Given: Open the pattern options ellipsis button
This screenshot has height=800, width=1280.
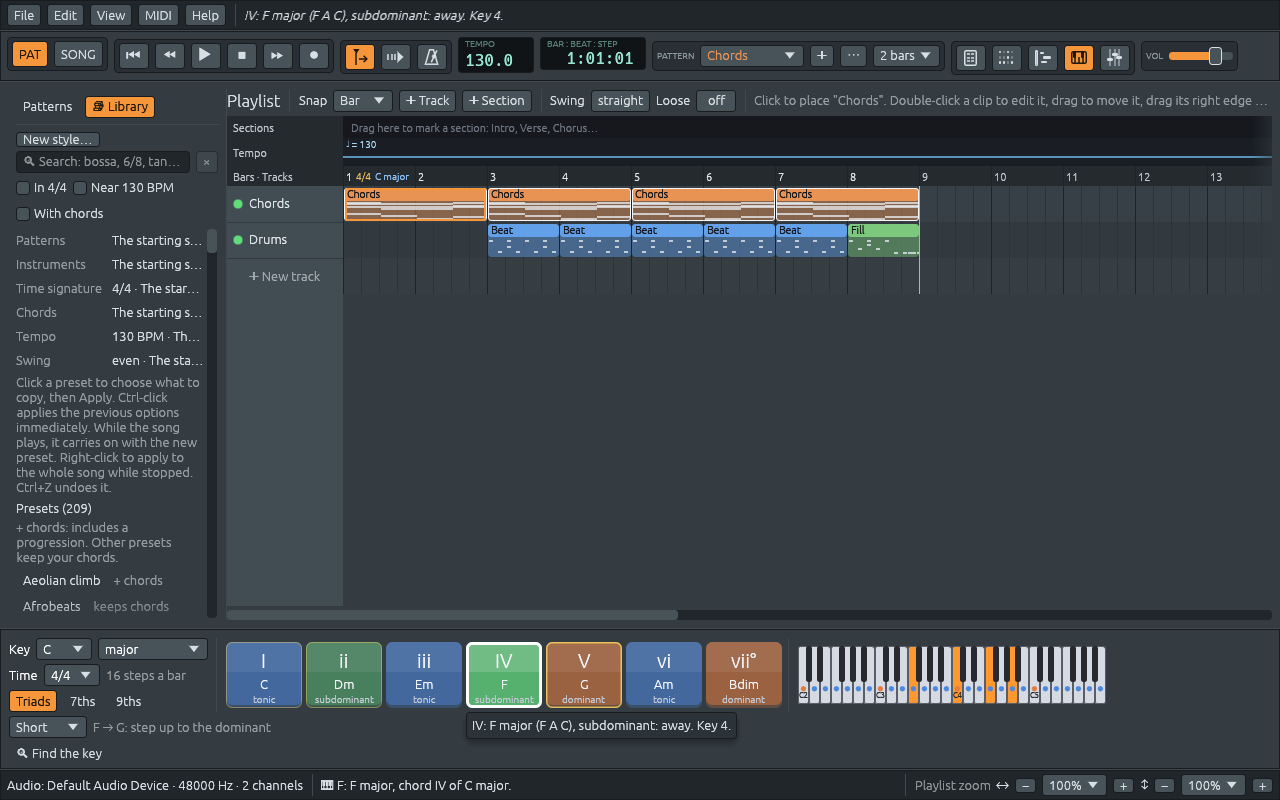Looking at the screenshot, I should 853,56.
